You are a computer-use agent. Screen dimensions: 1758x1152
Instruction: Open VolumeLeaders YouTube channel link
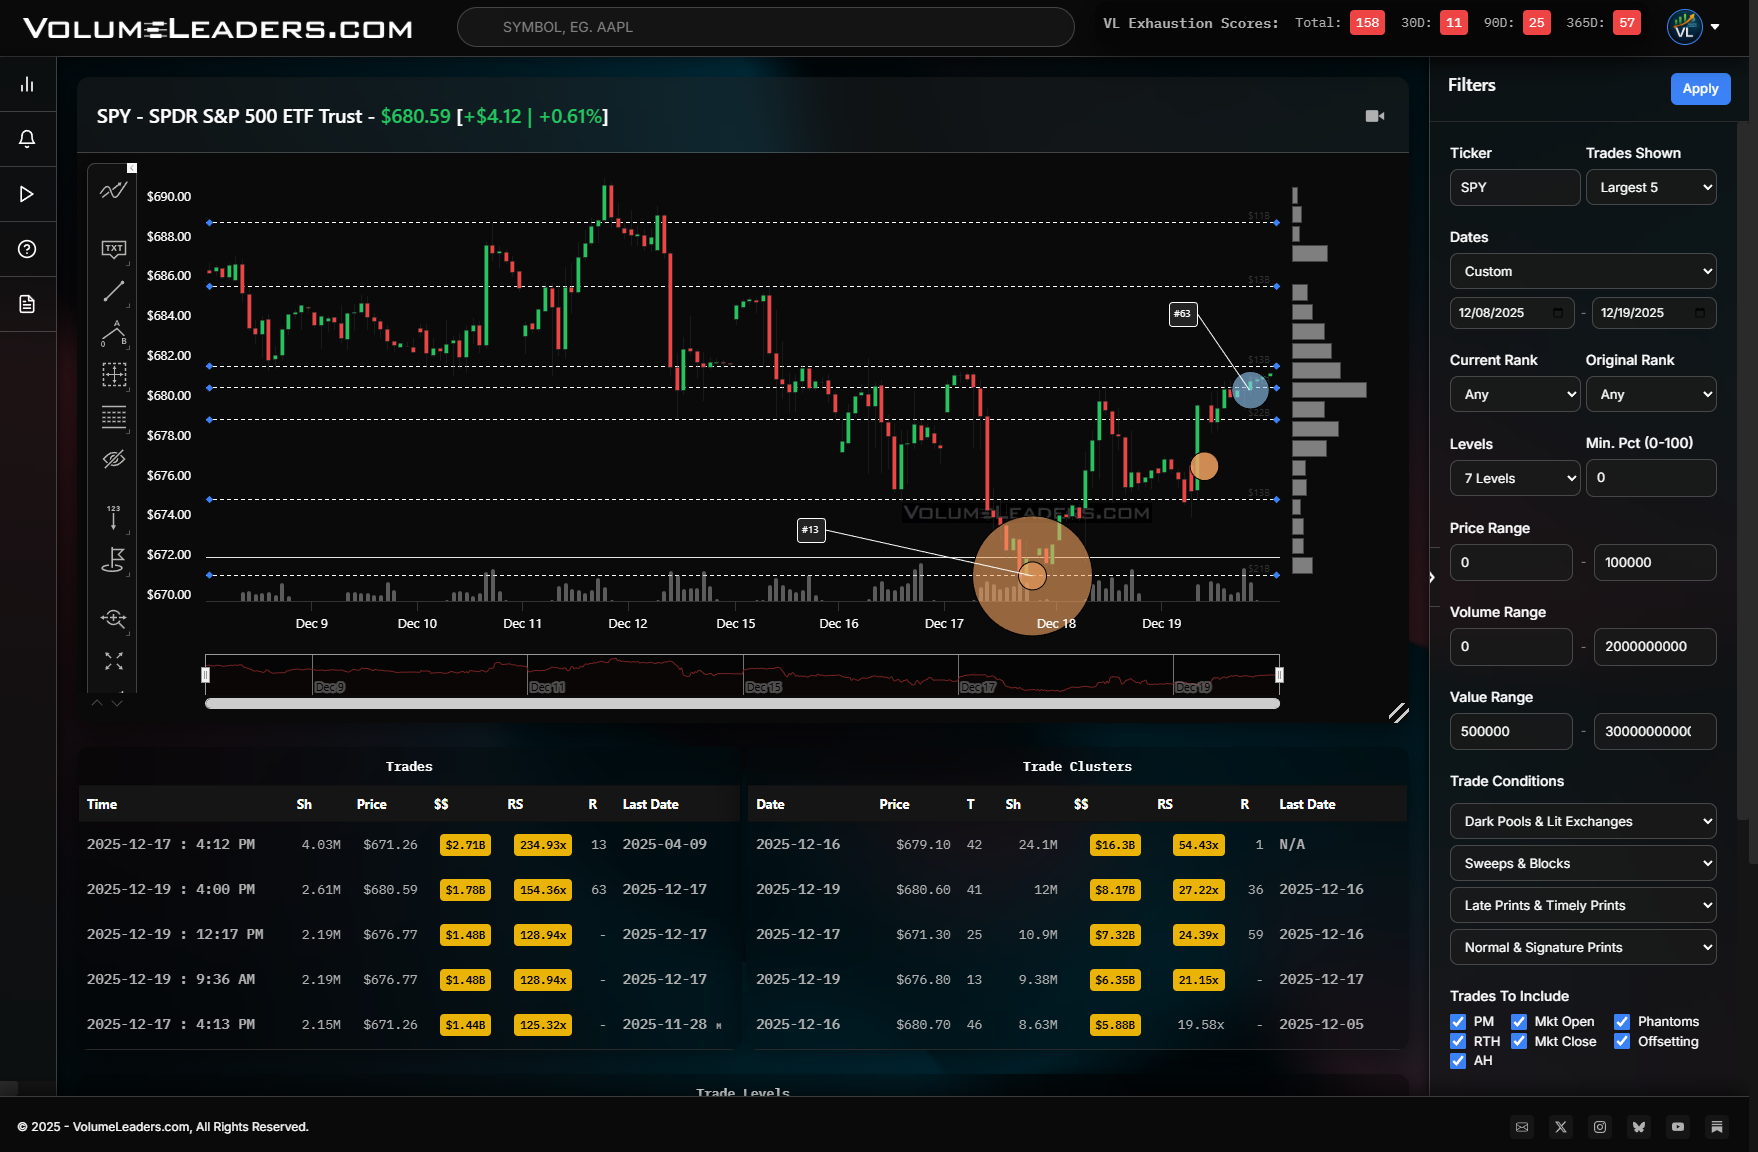point(1679,1127)
